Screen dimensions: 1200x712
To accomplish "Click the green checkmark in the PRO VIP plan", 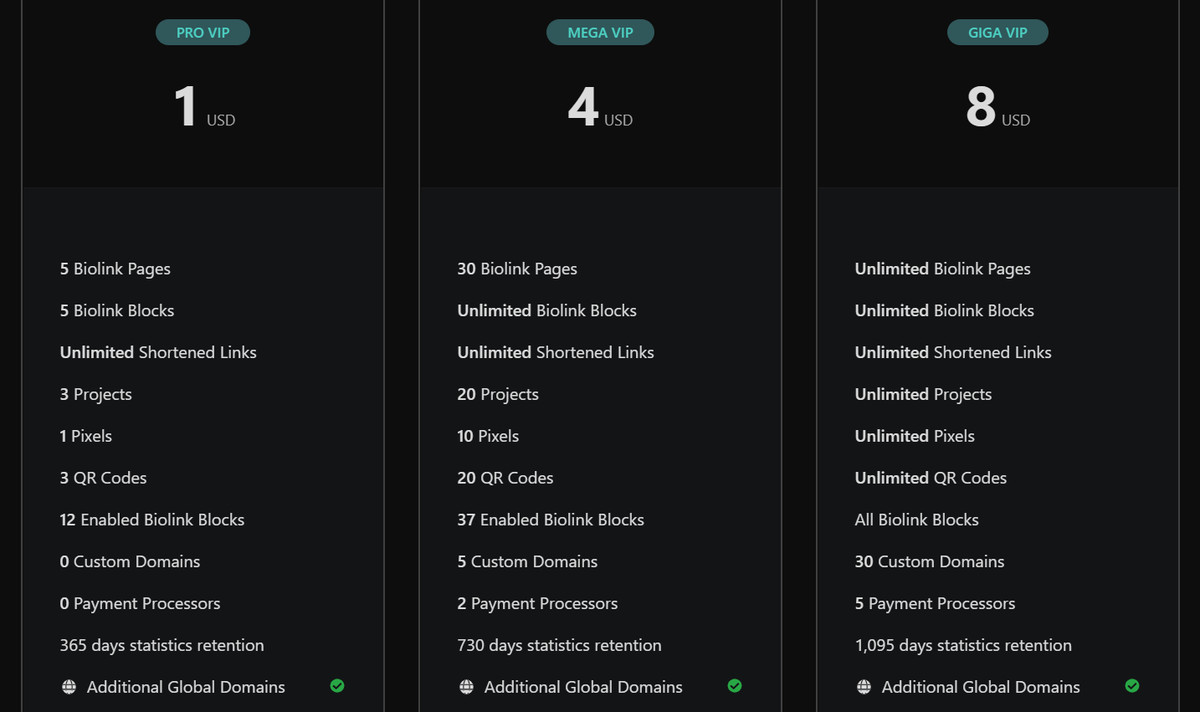I will pos(337,686).
